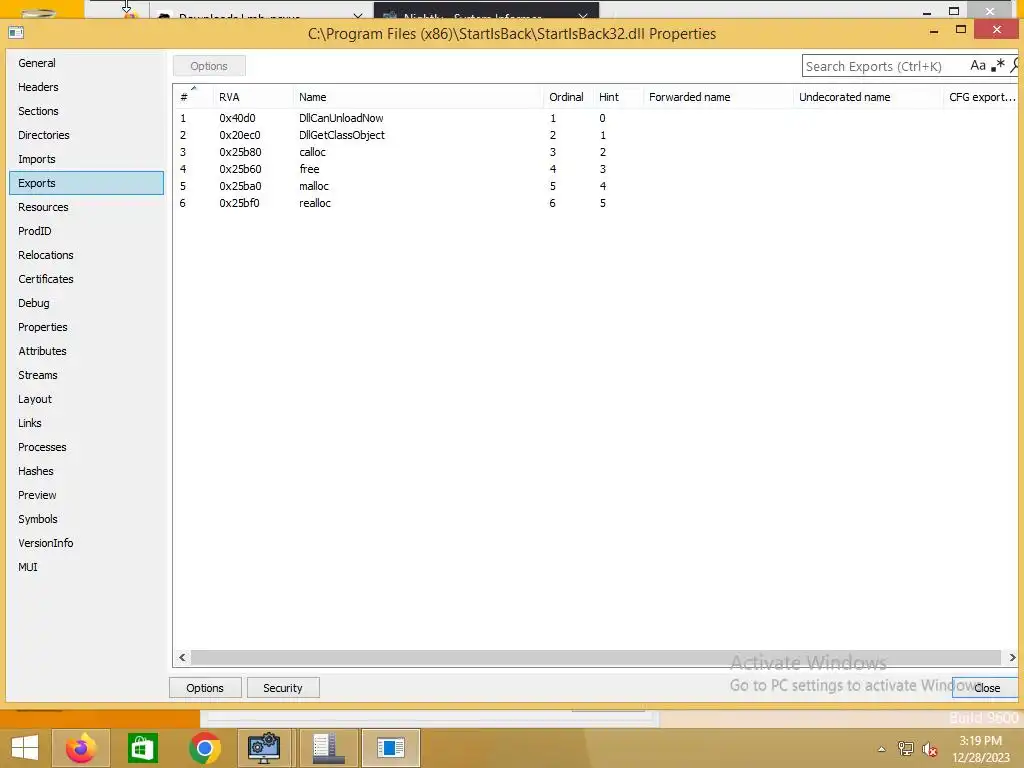Show hidden system tray icons
1024x768 pixels.
tap(882, 749)
